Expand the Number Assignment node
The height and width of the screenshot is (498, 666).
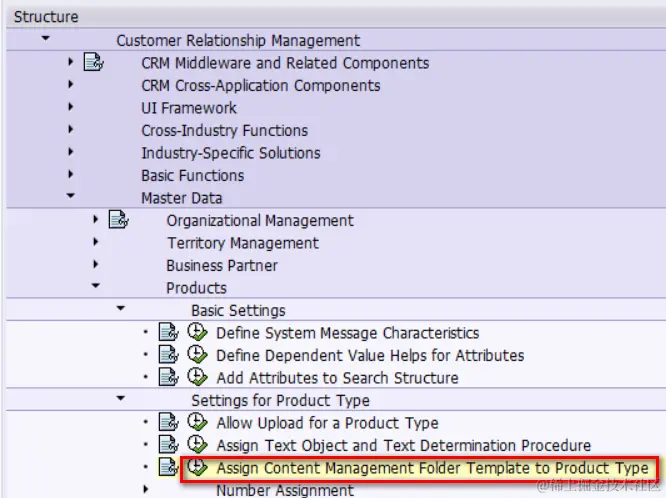(x=146, y=489)
